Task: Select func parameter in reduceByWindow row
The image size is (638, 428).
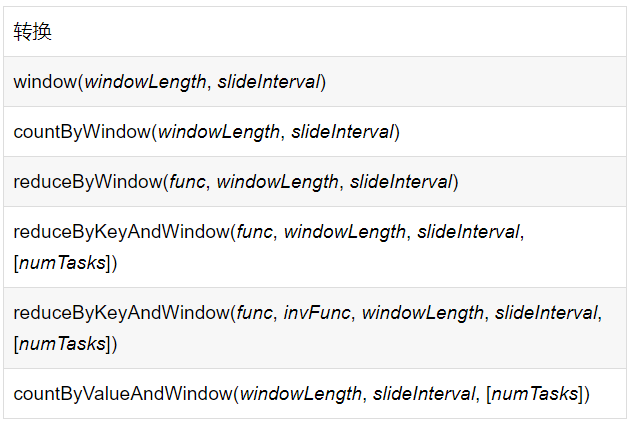Action: point(187,182)
